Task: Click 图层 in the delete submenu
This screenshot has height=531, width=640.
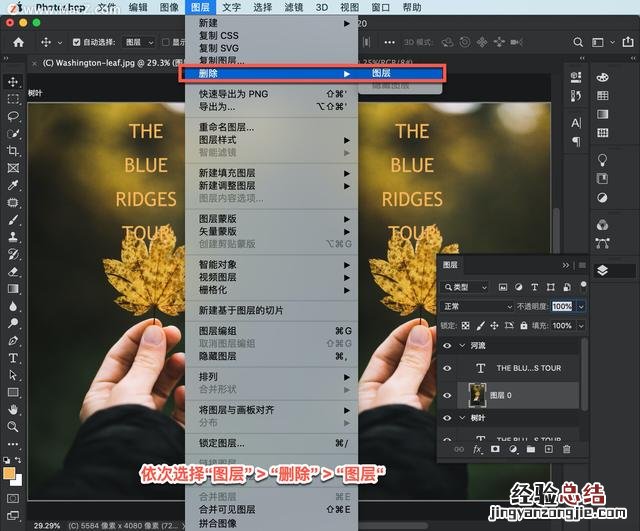Action: [381, 74]
